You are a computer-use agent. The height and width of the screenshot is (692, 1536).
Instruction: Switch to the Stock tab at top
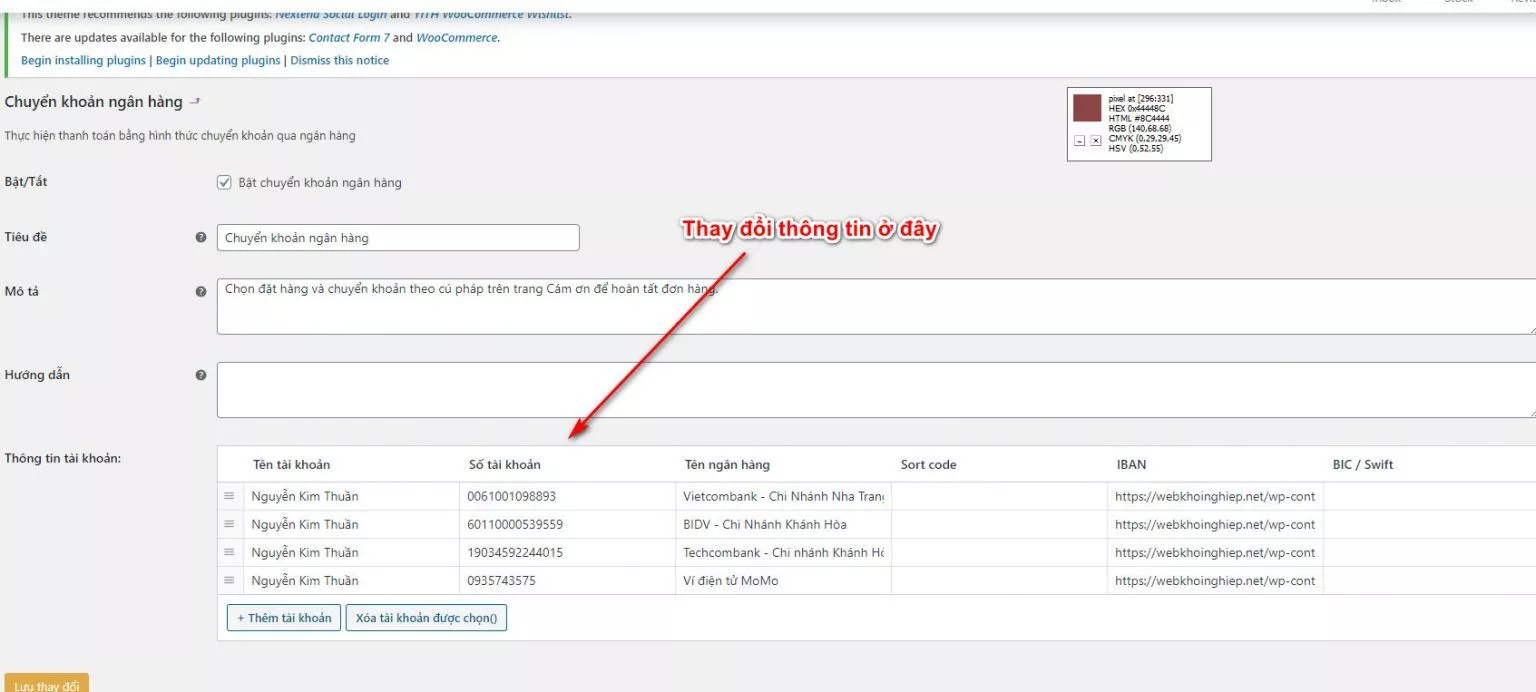(x=1458, y=2)
